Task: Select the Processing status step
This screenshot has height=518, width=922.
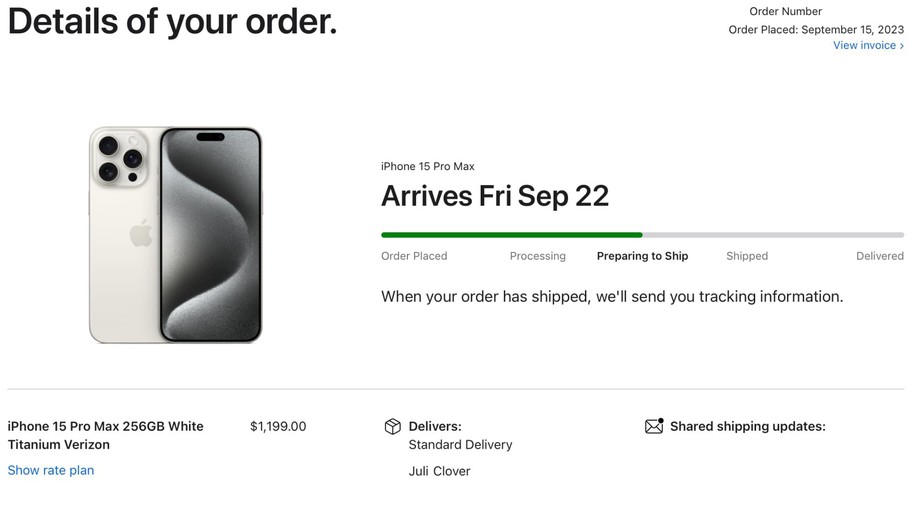Action: coord(537,256)
